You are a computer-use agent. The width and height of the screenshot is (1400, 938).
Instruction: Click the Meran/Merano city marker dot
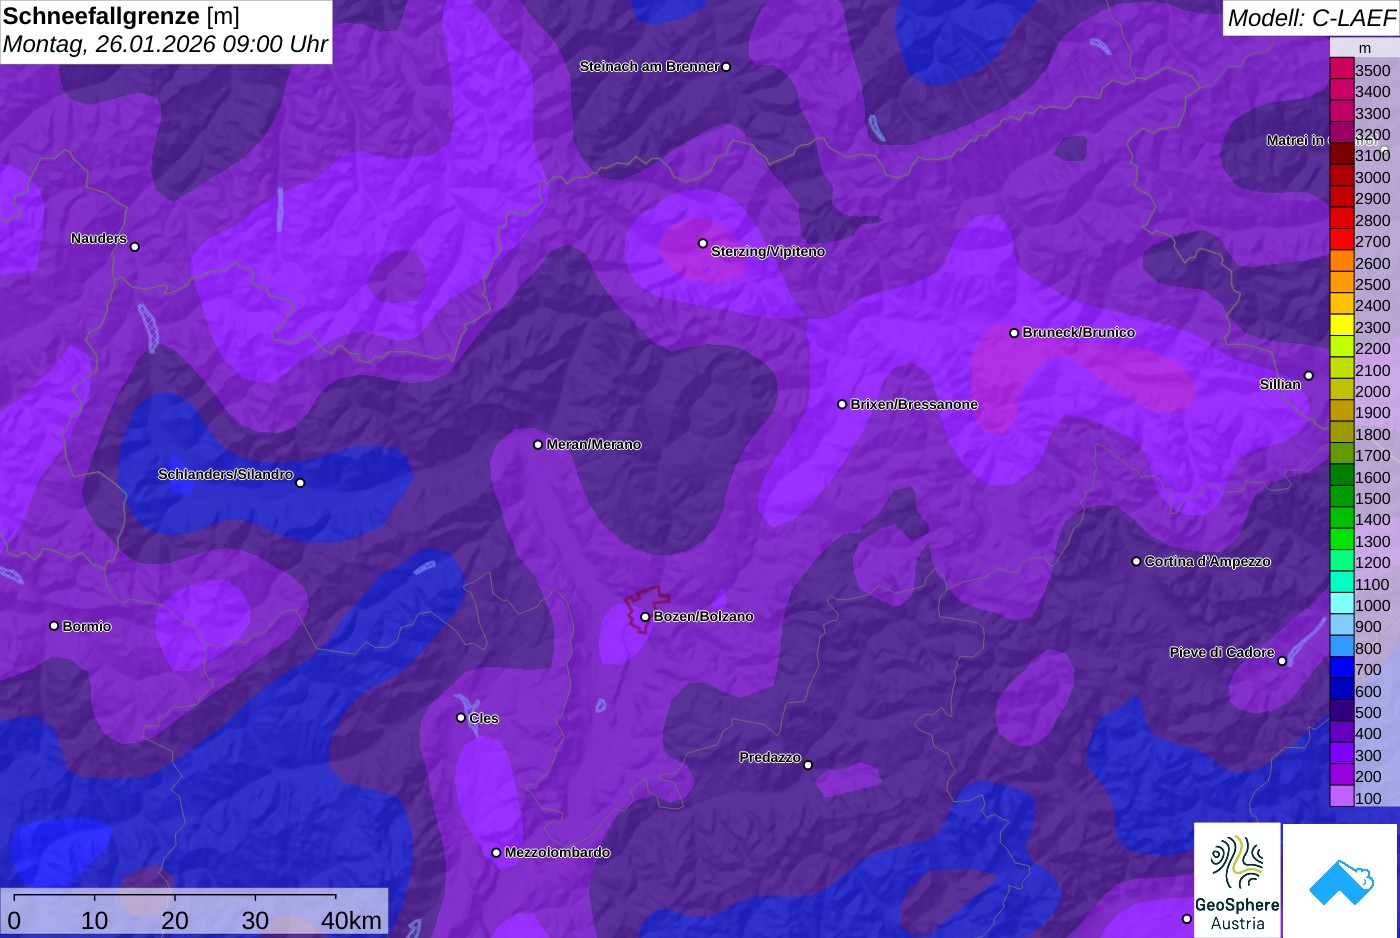click(x=538, y=444)
